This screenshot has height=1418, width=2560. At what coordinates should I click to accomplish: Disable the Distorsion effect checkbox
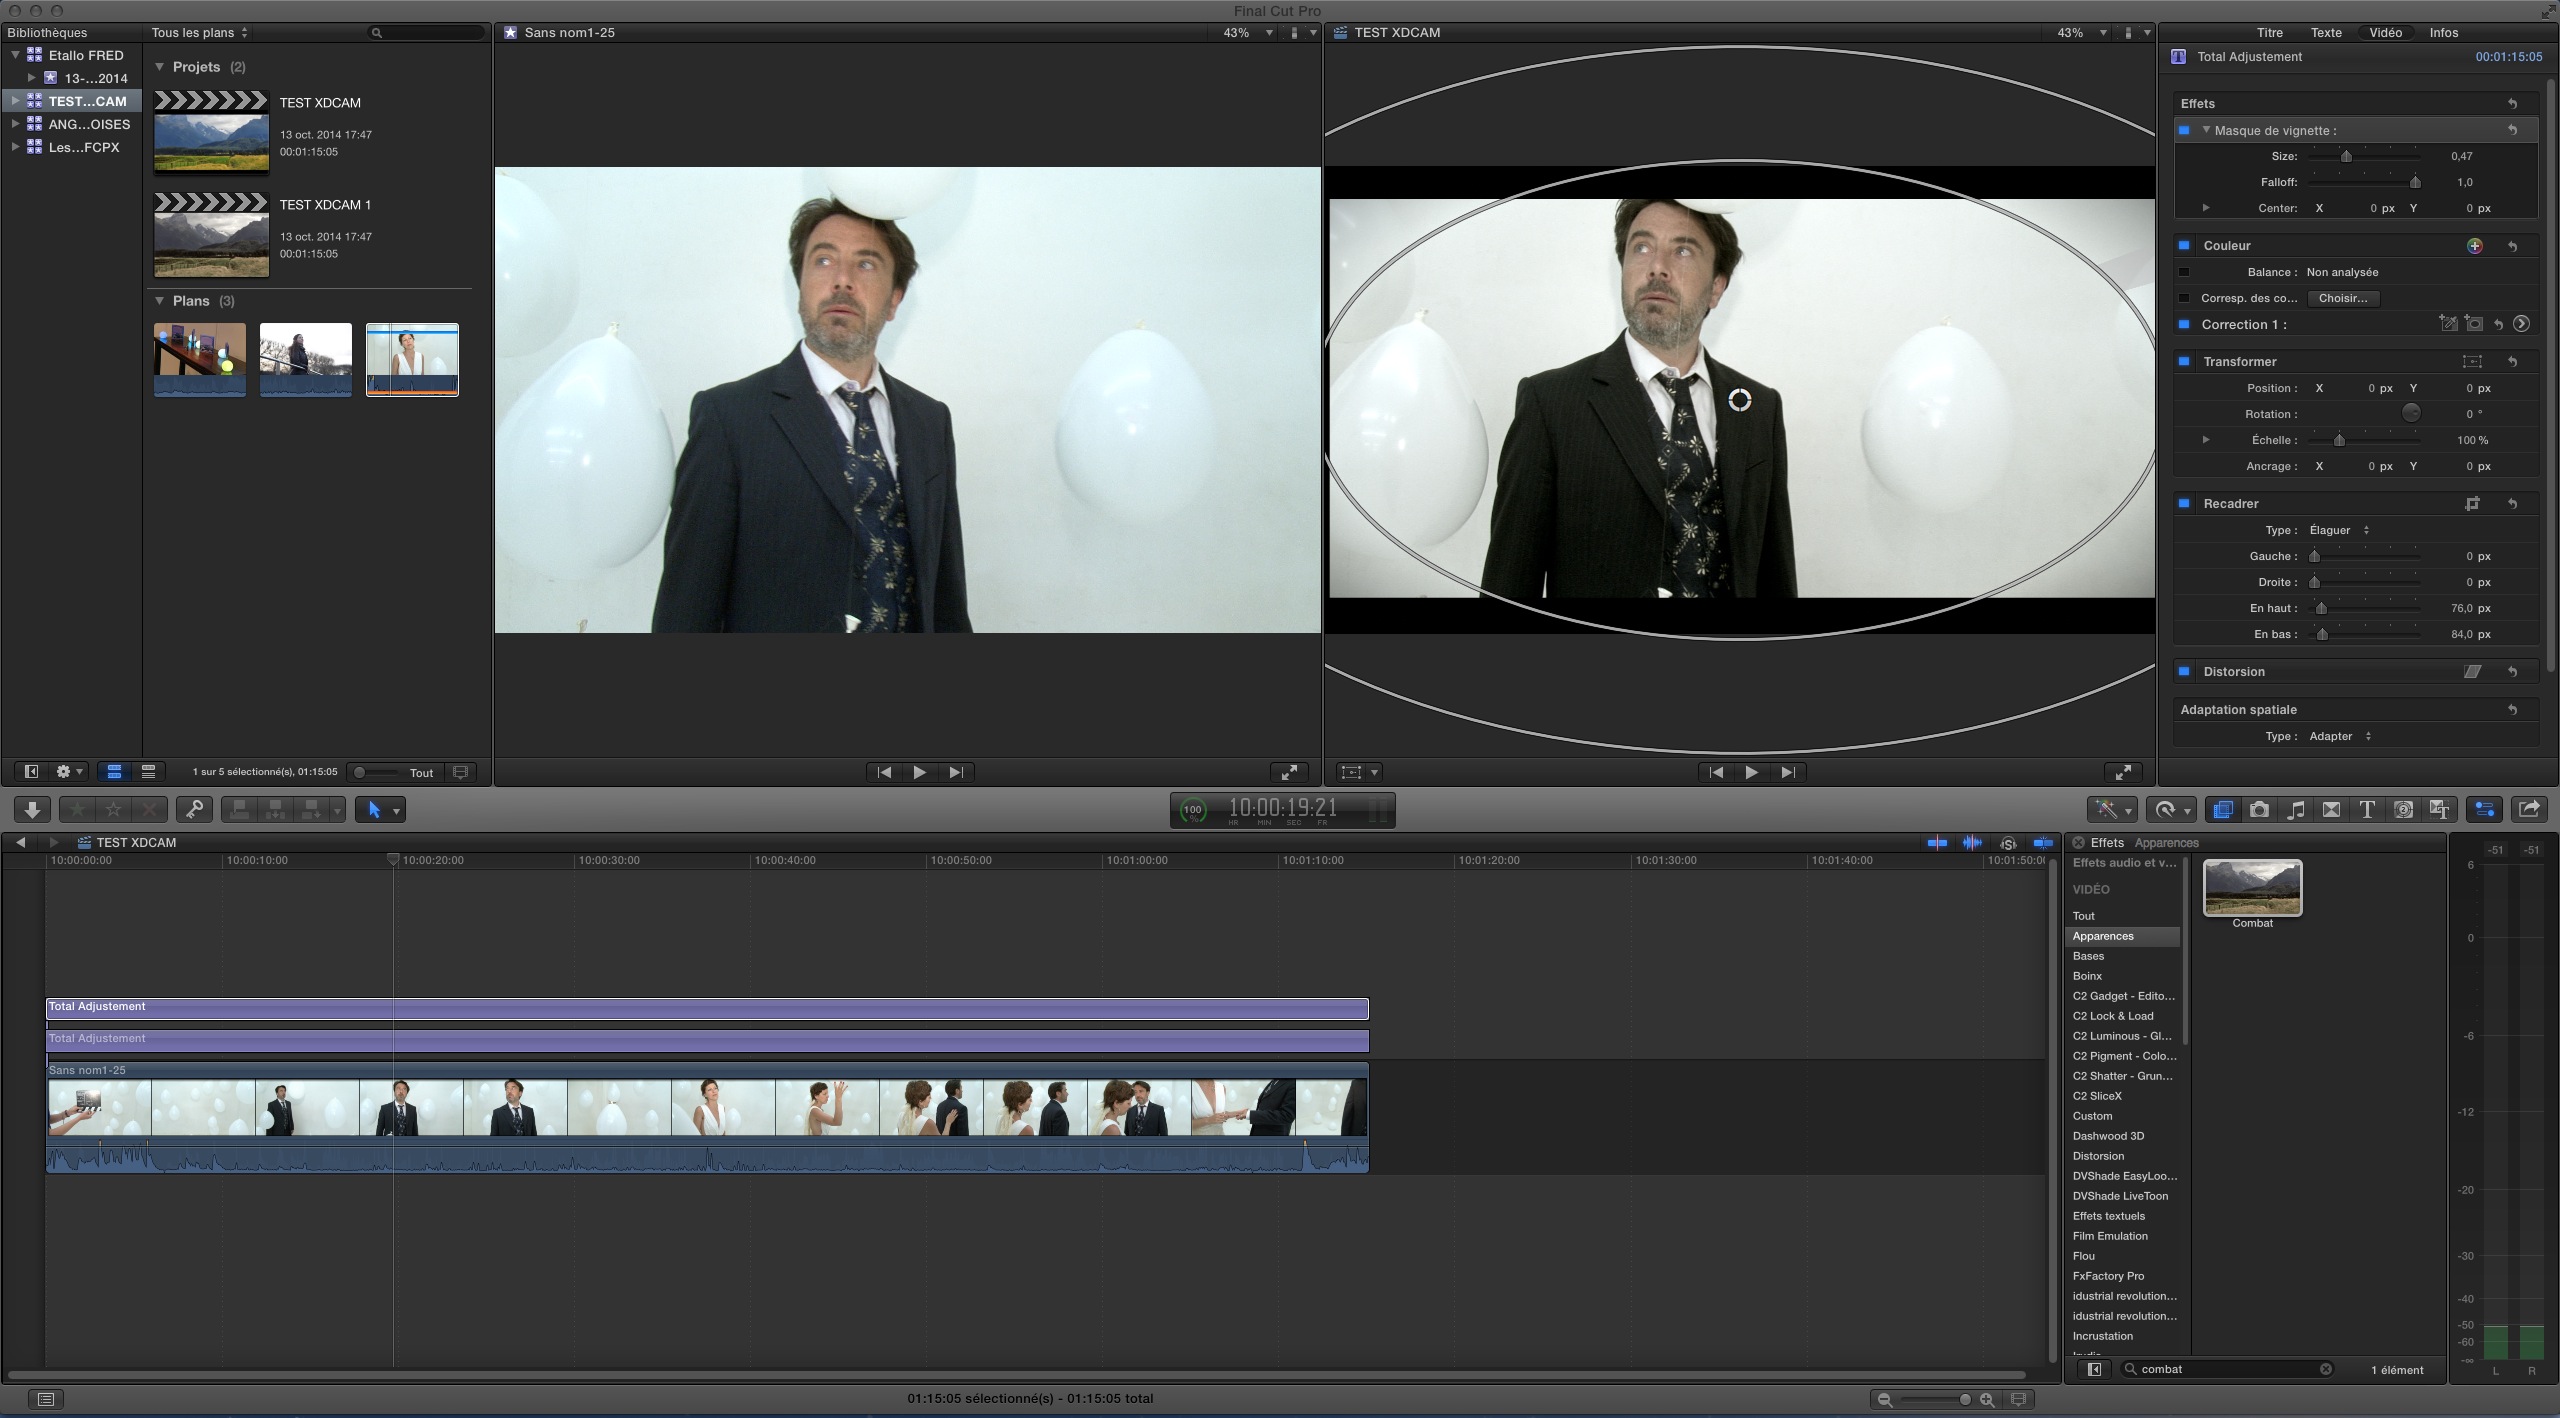click(2184, 671)
